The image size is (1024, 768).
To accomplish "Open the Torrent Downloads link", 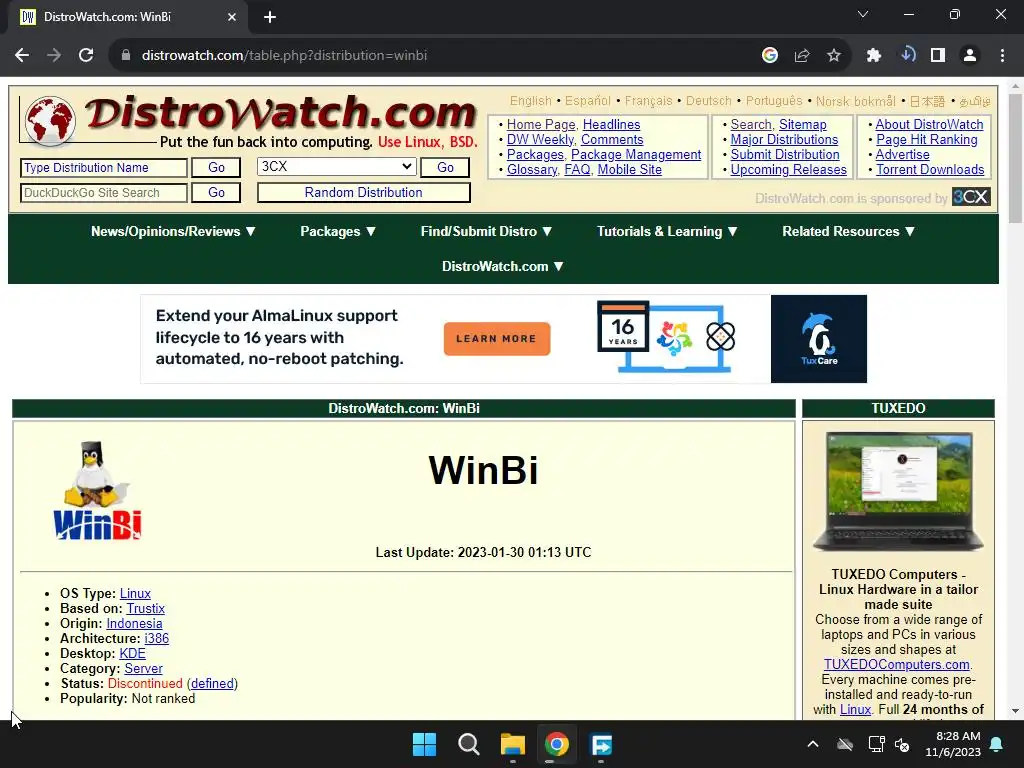I will [930, 169].
